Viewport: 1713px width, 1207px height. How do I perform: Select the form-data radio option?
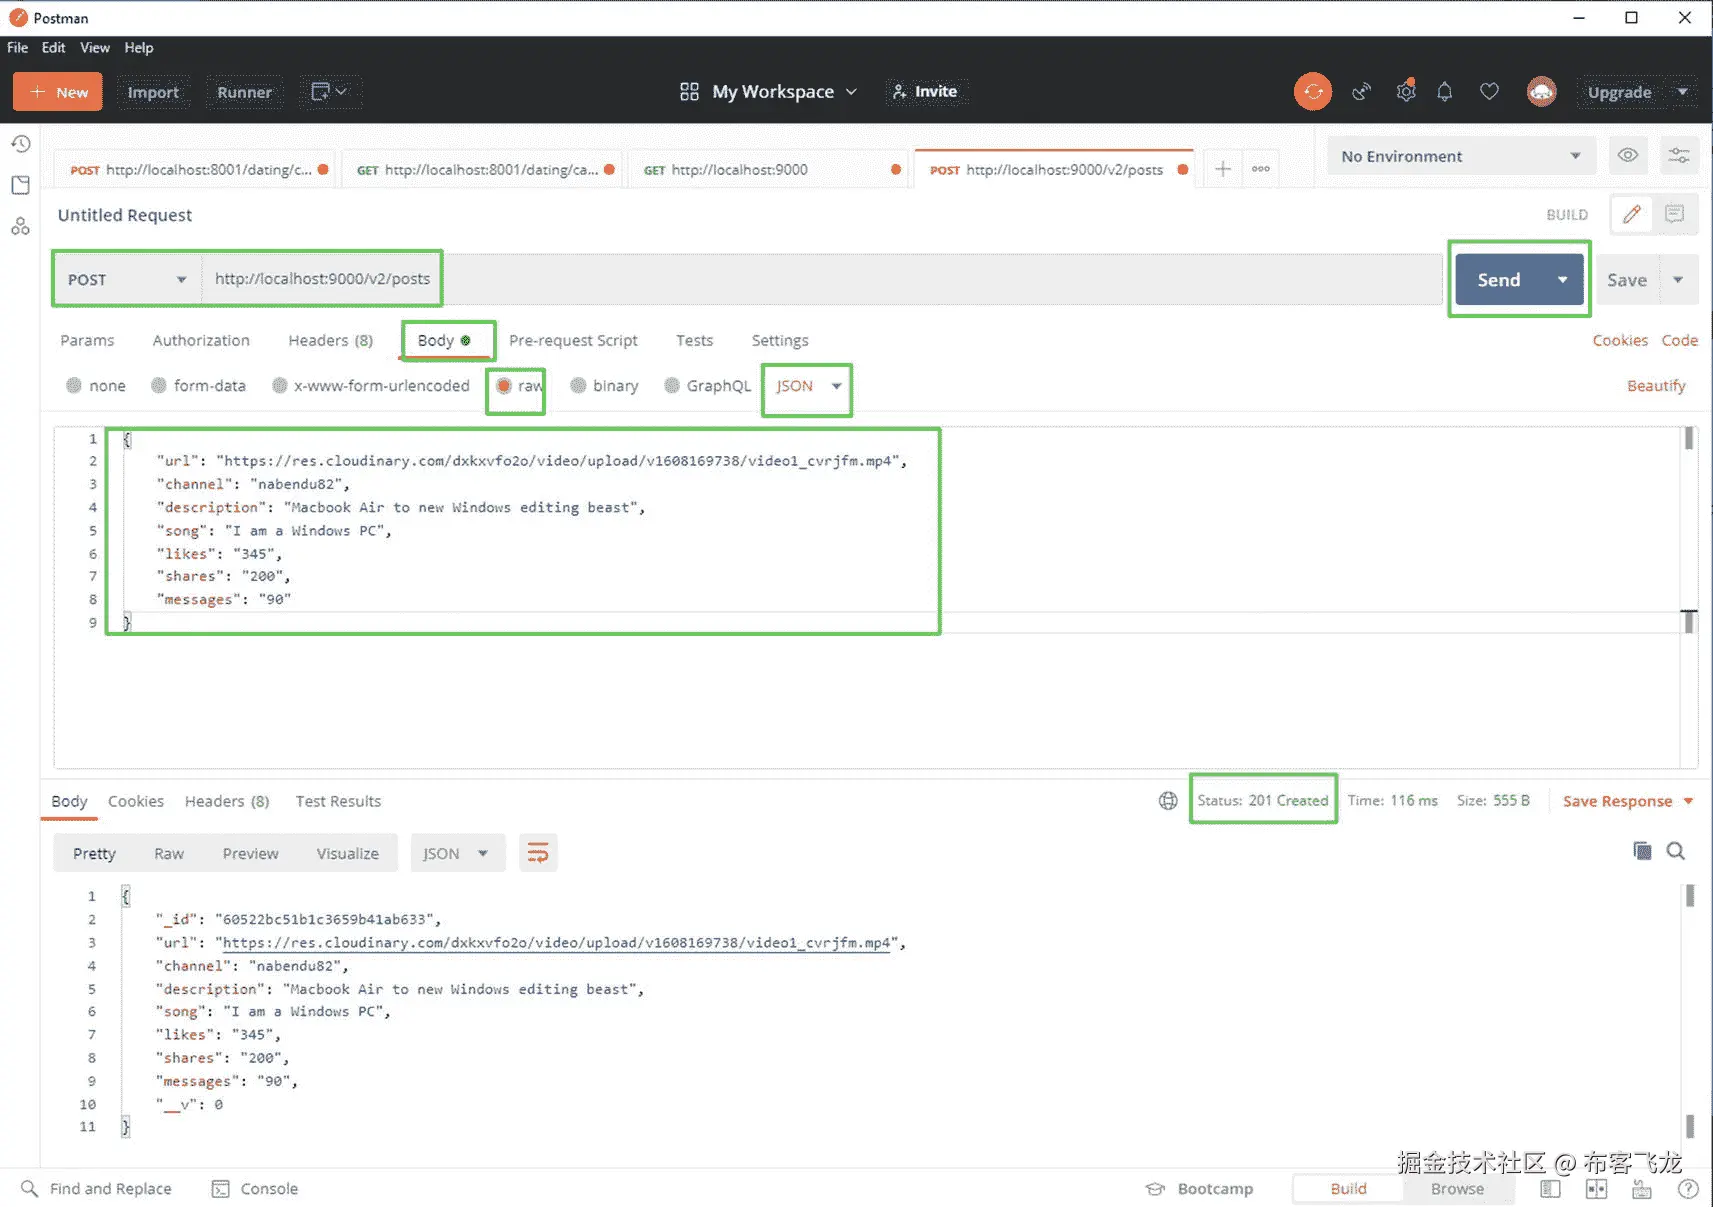(159, 386)
